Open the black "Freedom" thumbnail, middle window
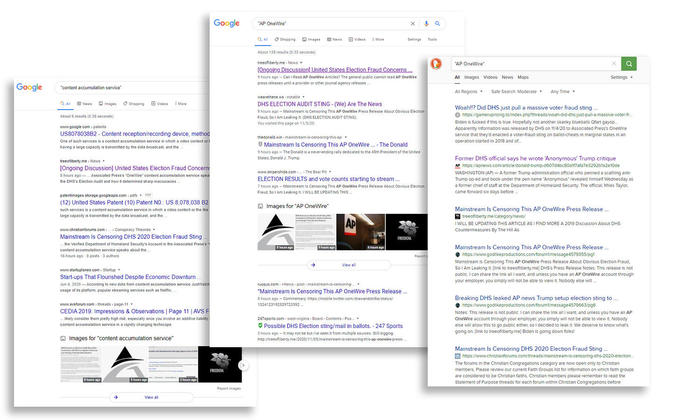 click(x=407, y=232)
